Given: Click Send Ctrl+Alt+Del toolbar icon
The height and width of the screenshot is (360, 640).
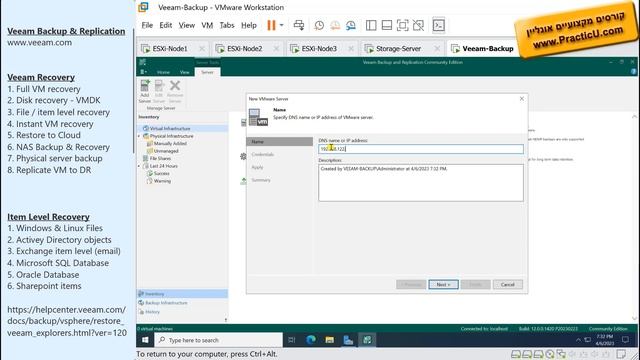Looking at the screenshot, I should [x=299, y=25].
